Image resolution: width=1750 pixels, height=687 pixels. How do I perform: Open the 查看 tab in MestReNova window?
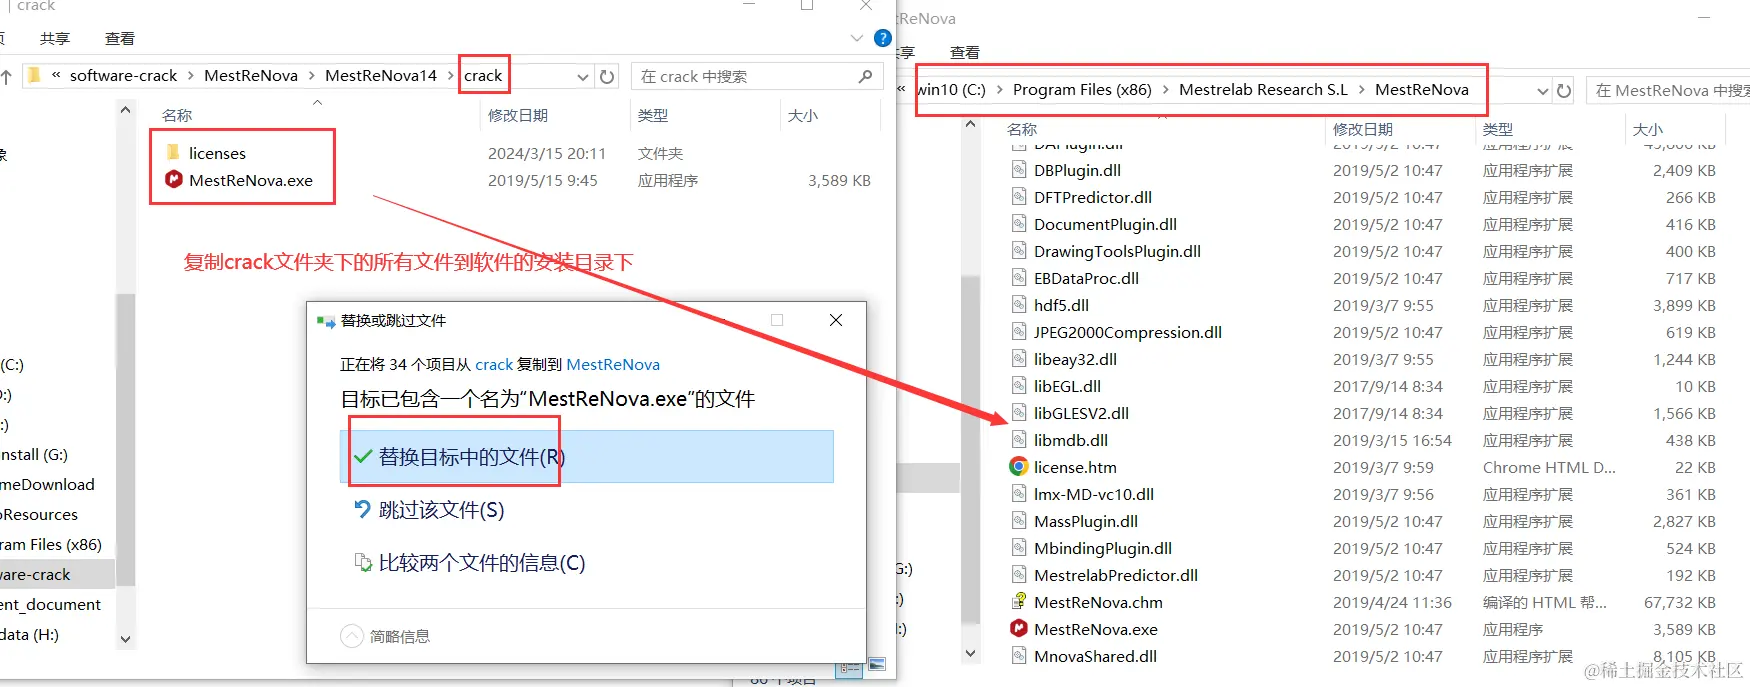coord(965,52)
